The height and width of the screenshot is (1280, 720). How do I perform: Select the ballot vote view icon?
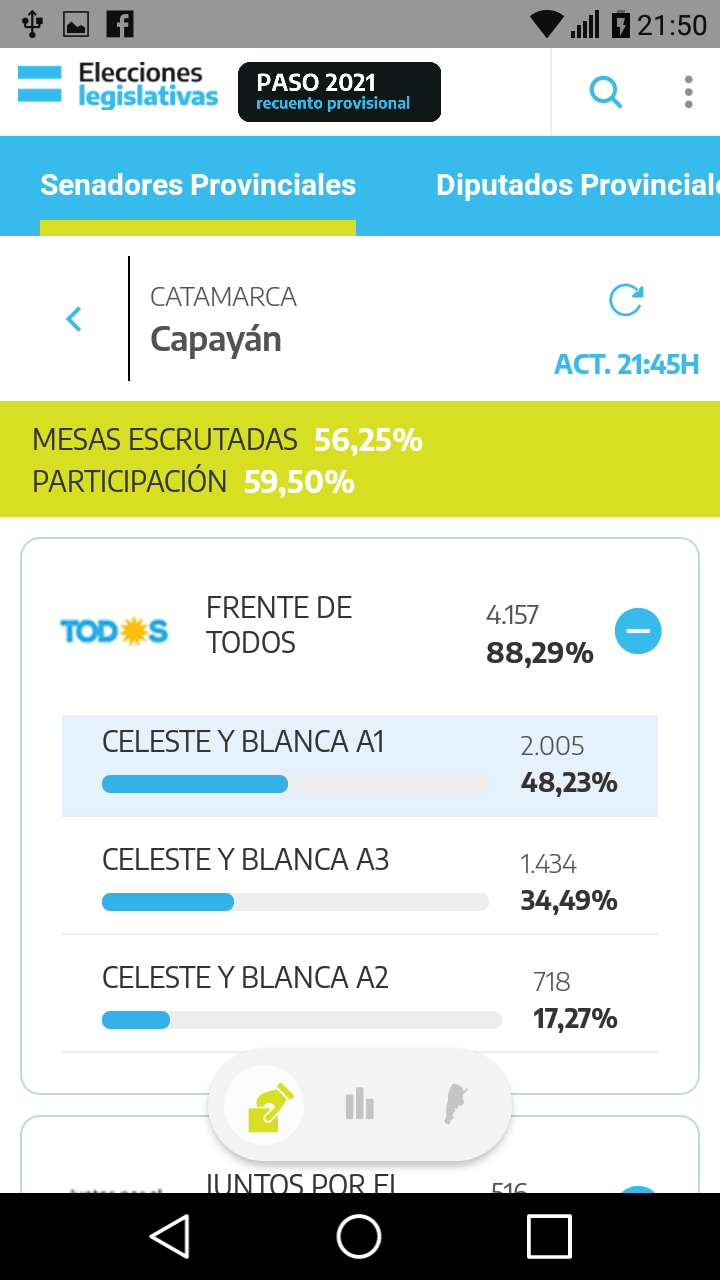(x=265, y=1105)
